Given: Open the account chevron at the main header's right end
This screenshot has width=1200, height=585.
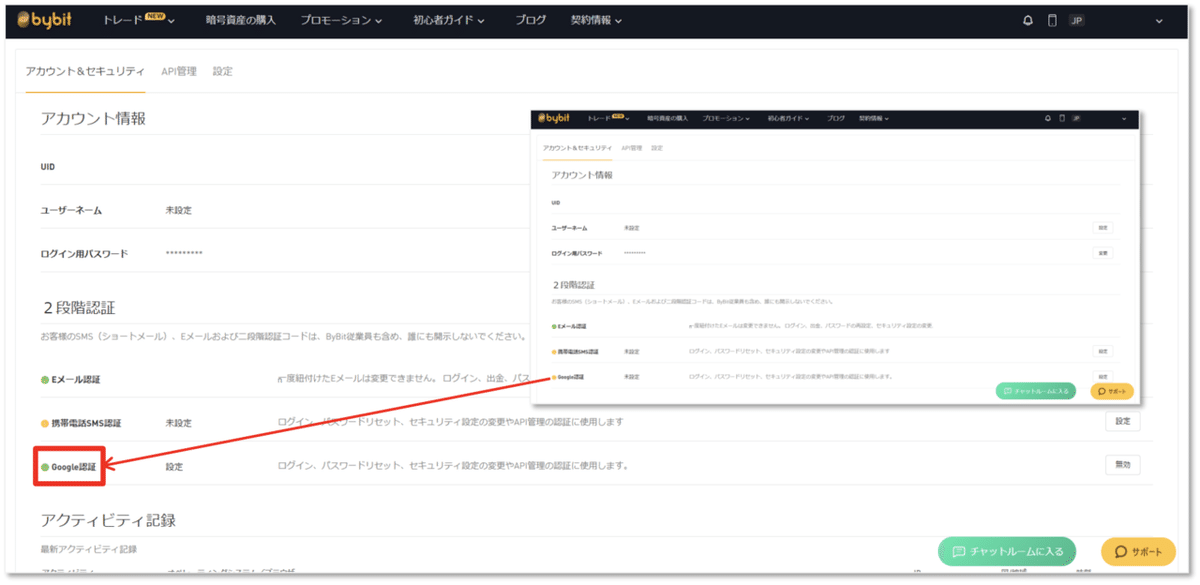Looking at the screenshot, I should [1159, 21].
